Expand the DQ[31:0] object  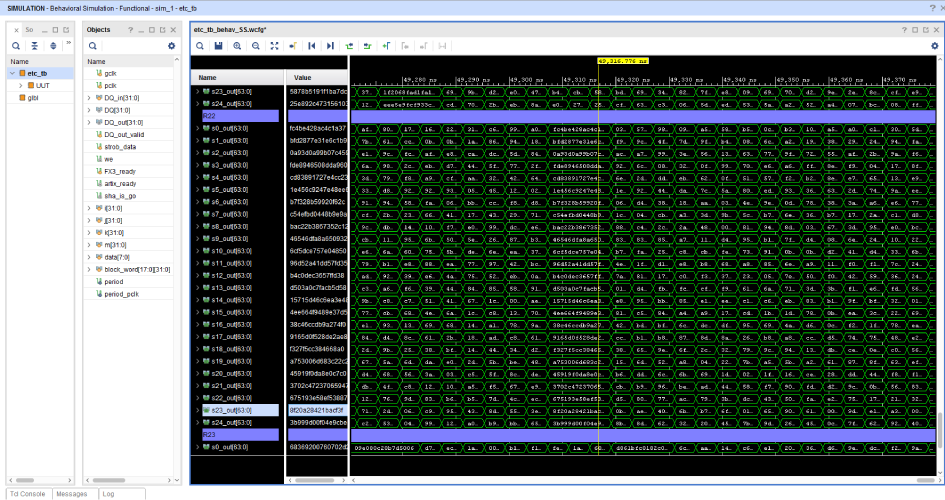(x=89, y=110)
